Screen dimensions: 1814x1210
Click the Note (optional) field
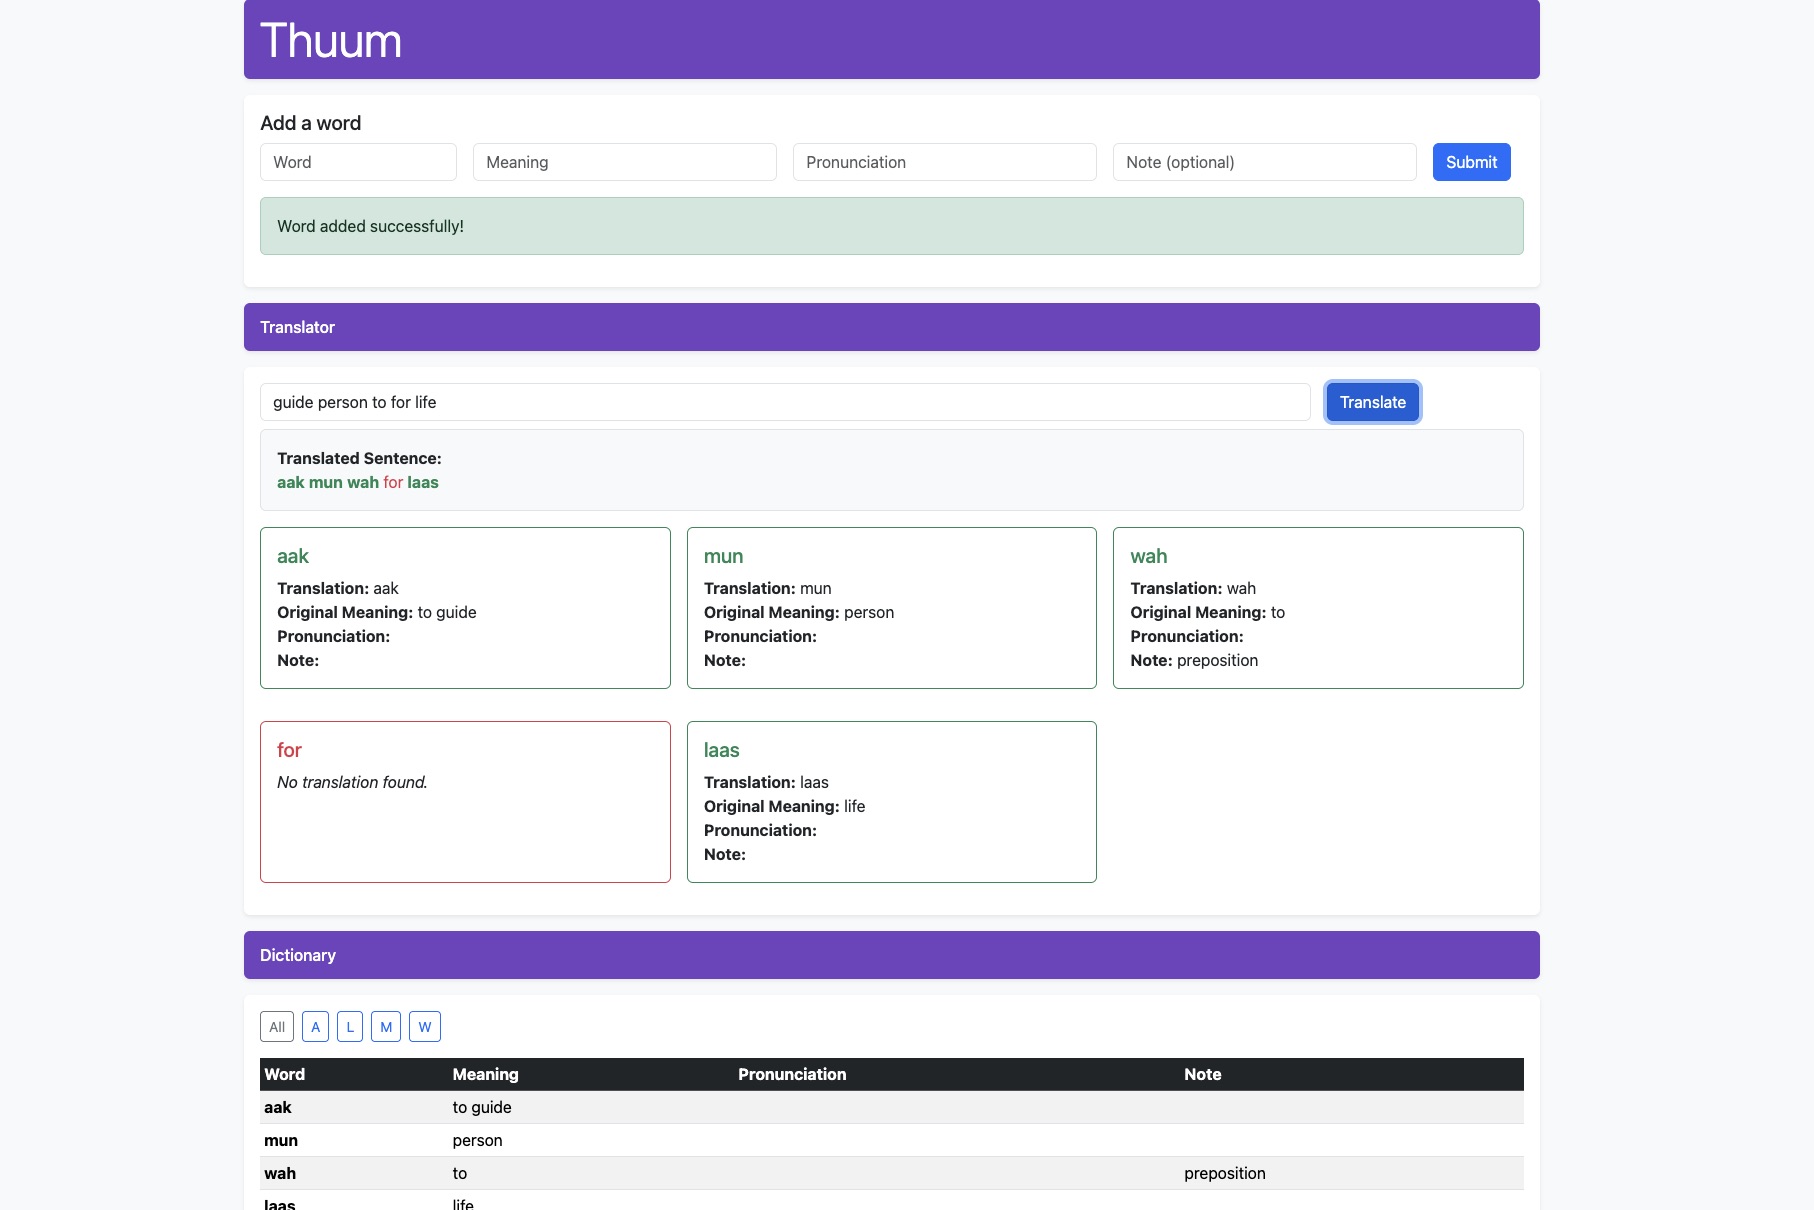(x=1264, y=162)
